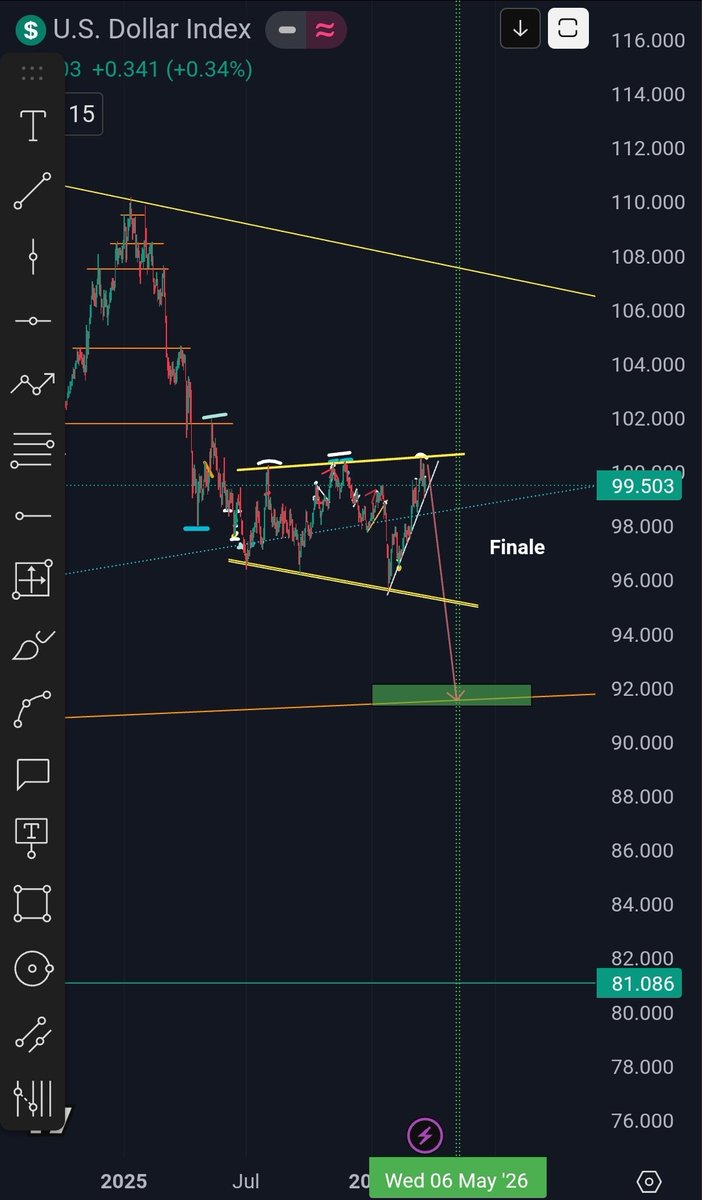
Task: Select the Vertical Line tool
Action: point(33,256)
